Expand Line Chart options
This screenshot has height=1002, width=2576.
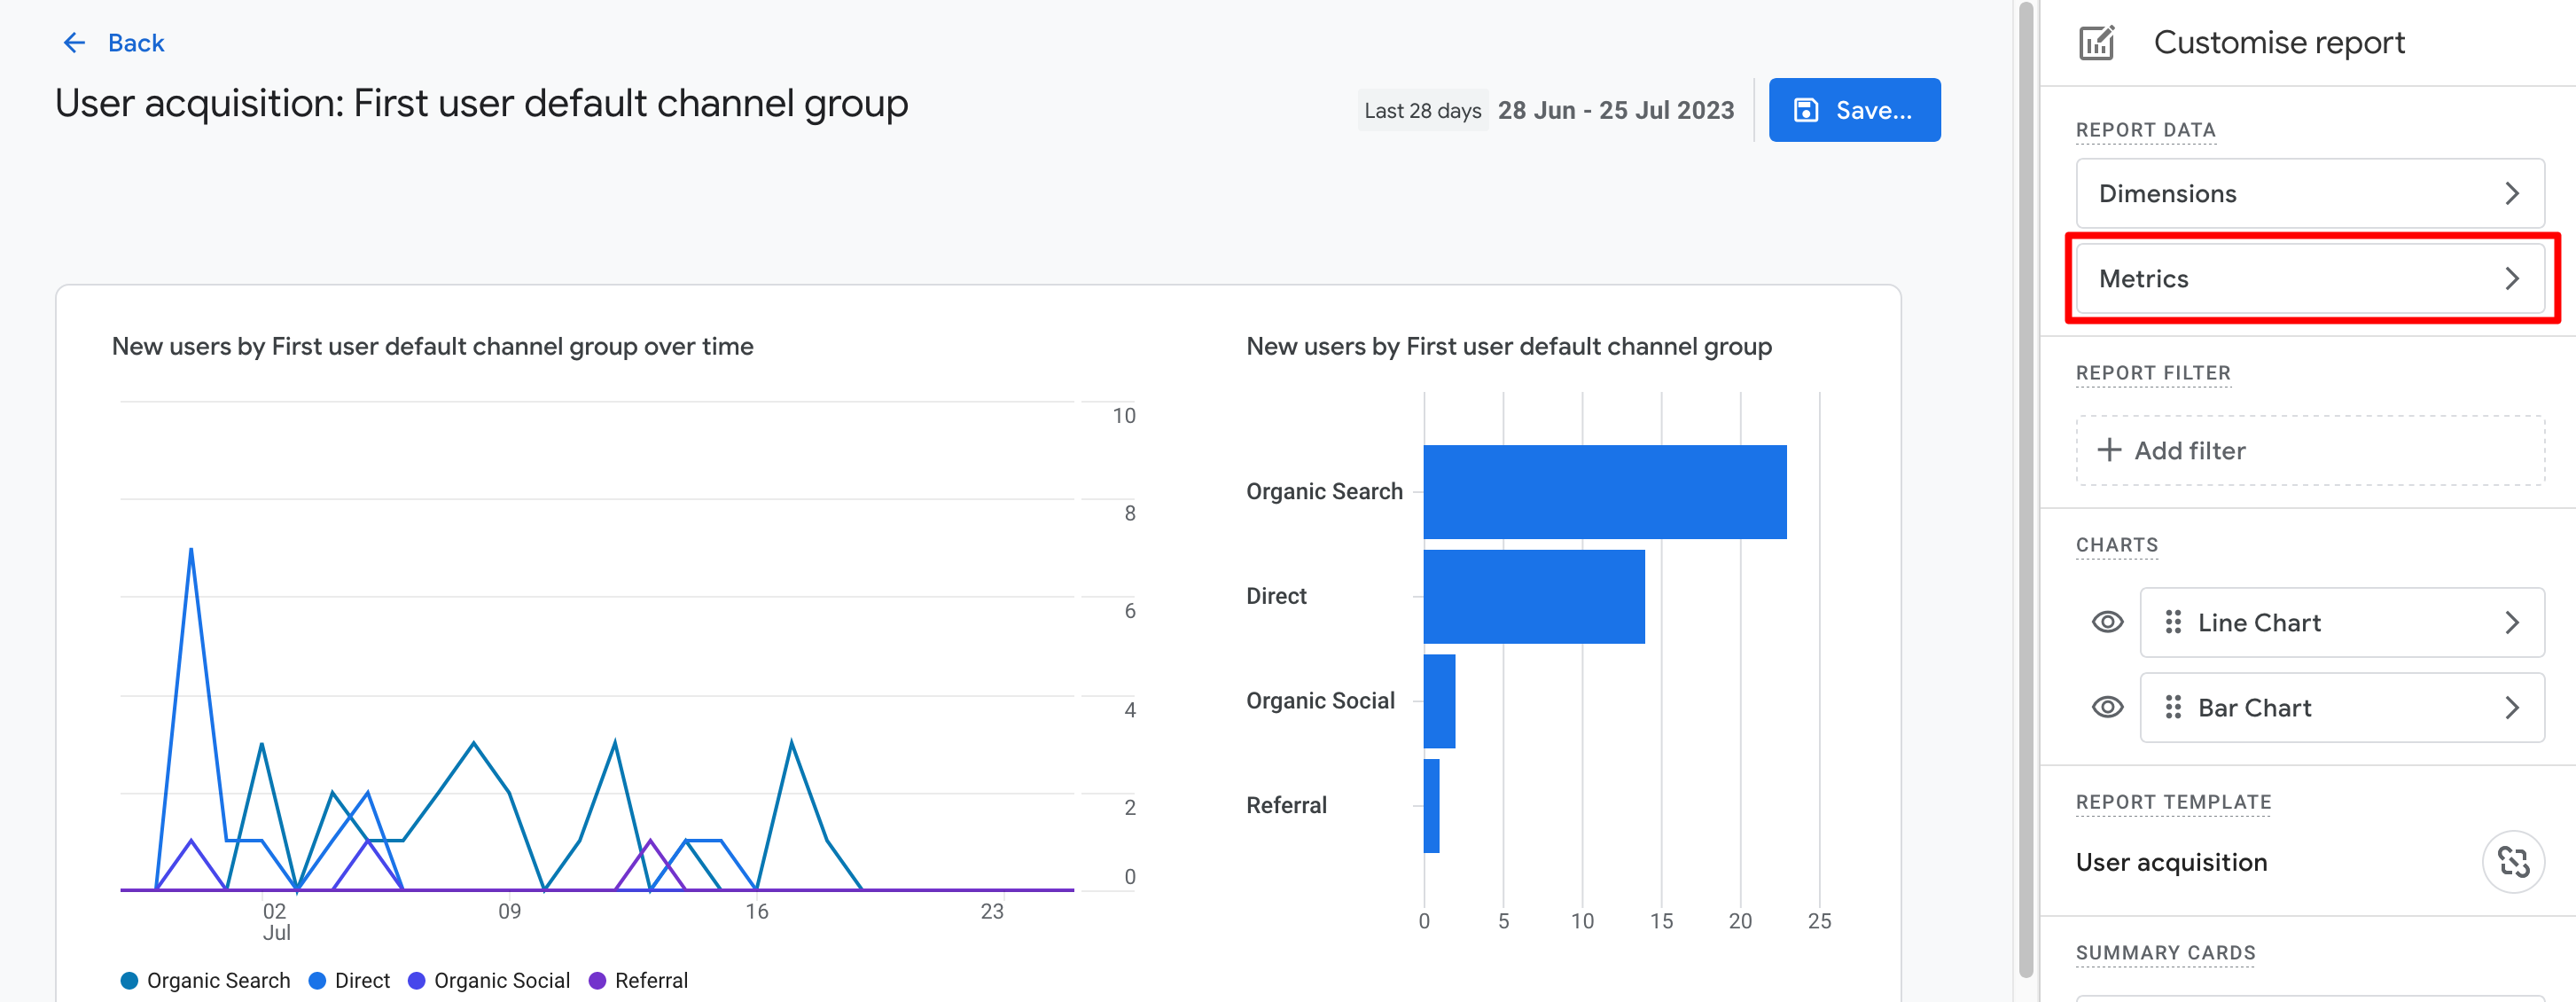[x=2513, y=622]
